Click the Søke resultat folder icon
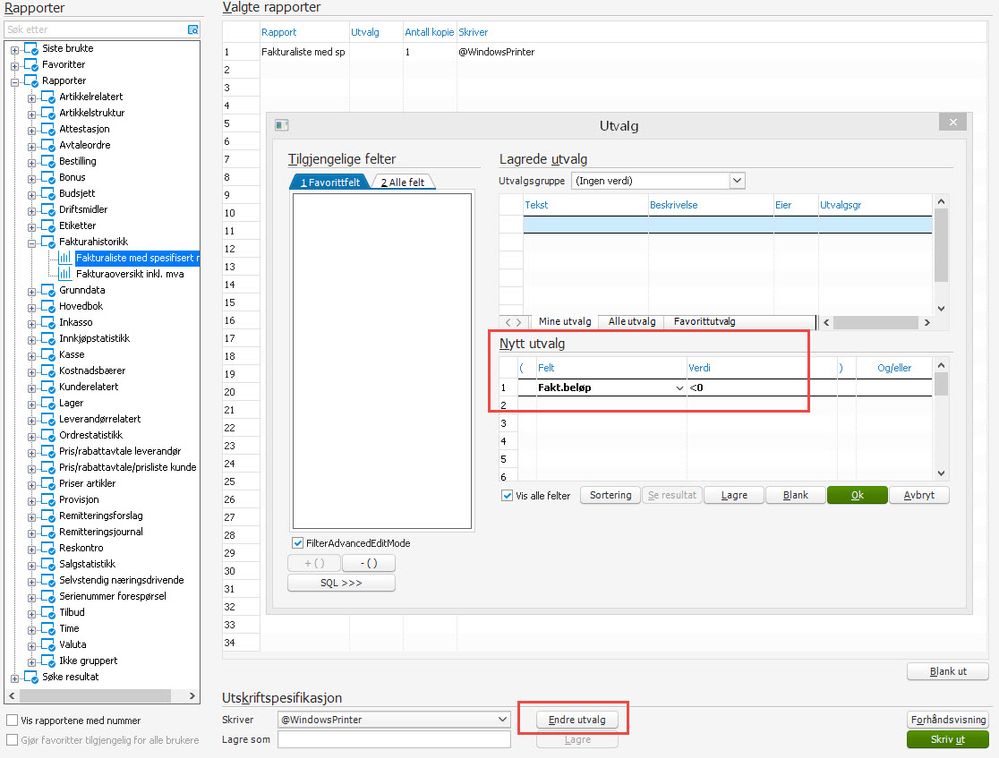Screen dimensions: 999x758 [x=31, y=677]
